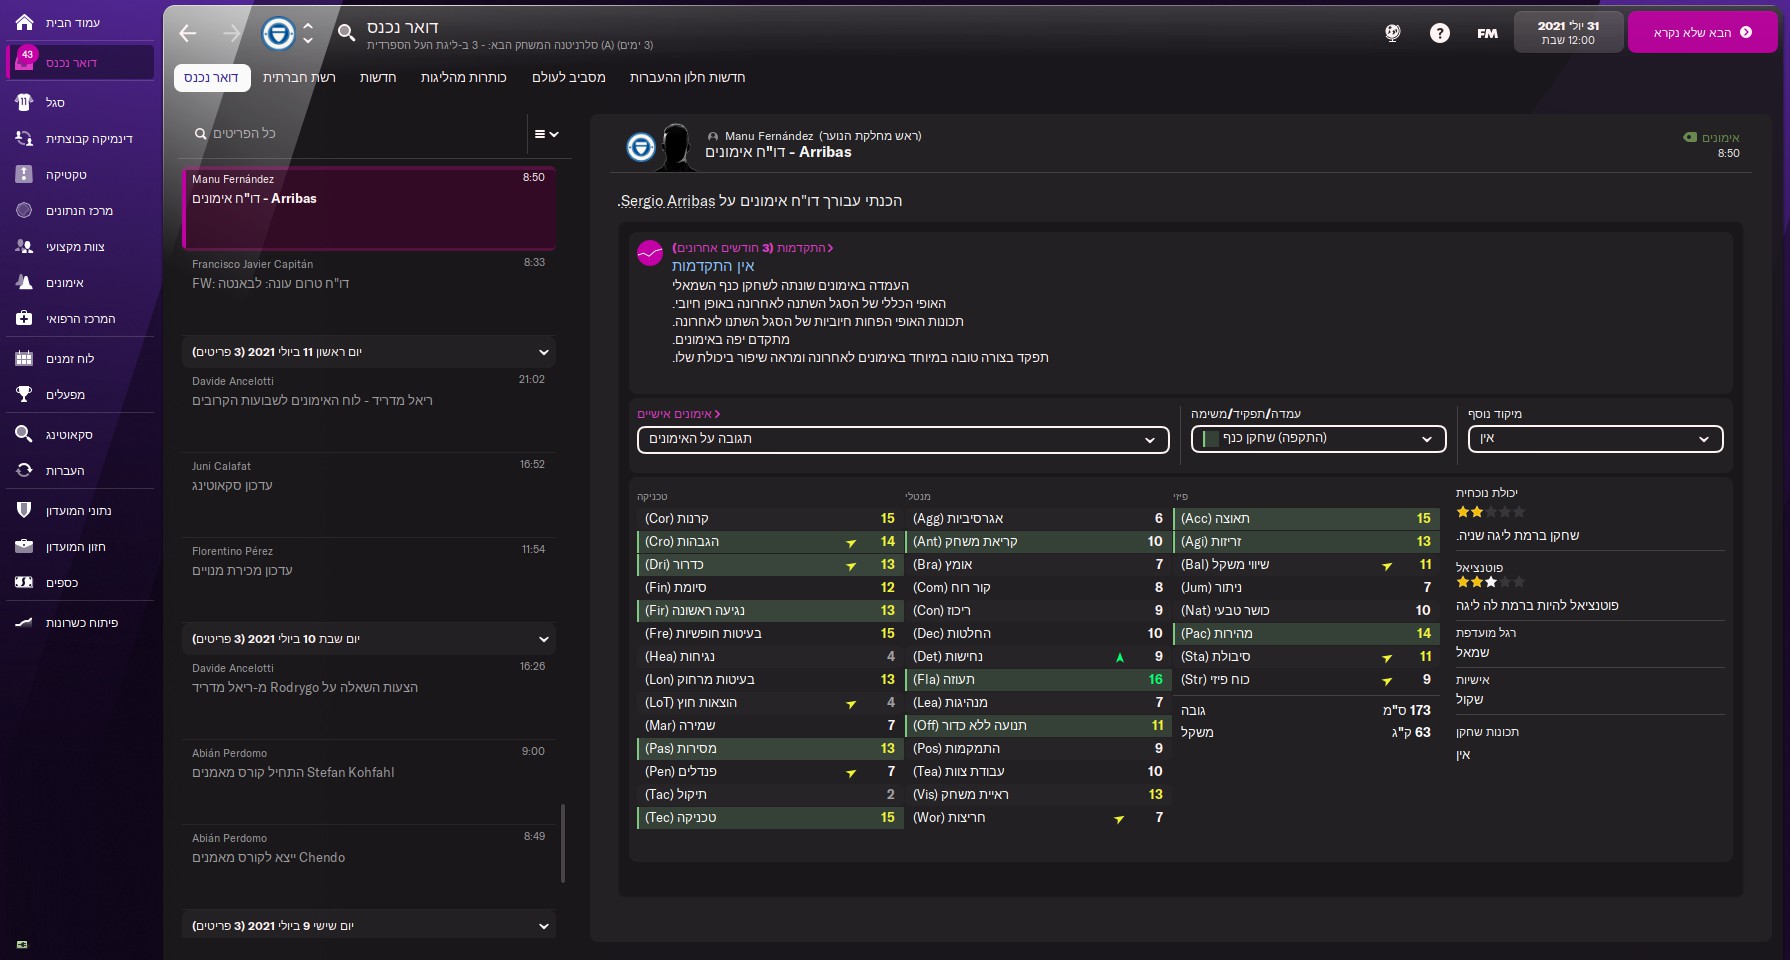Switch to the Social Network (רשת חברתית) tab

pos(299,77)
